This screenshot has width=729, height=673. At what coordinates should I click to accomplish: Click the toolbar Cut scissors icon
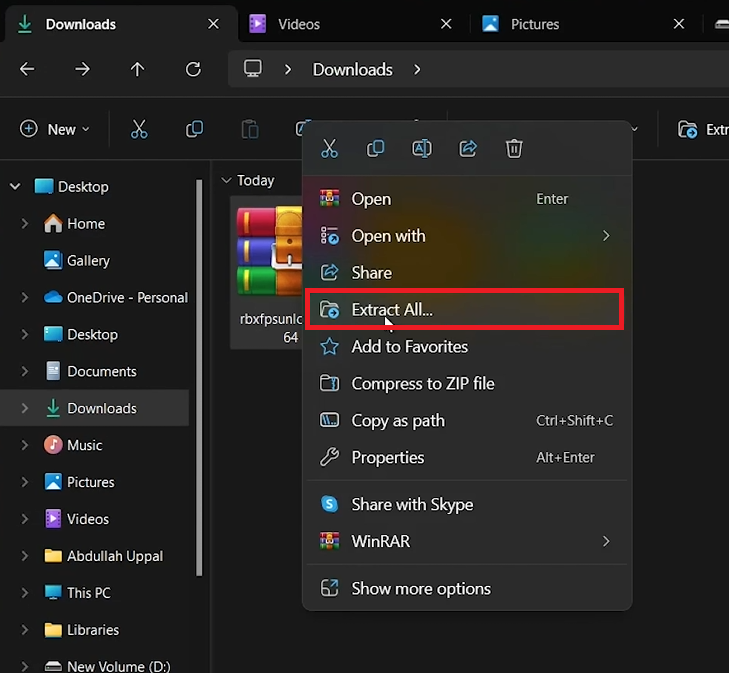tap(139, 129)
